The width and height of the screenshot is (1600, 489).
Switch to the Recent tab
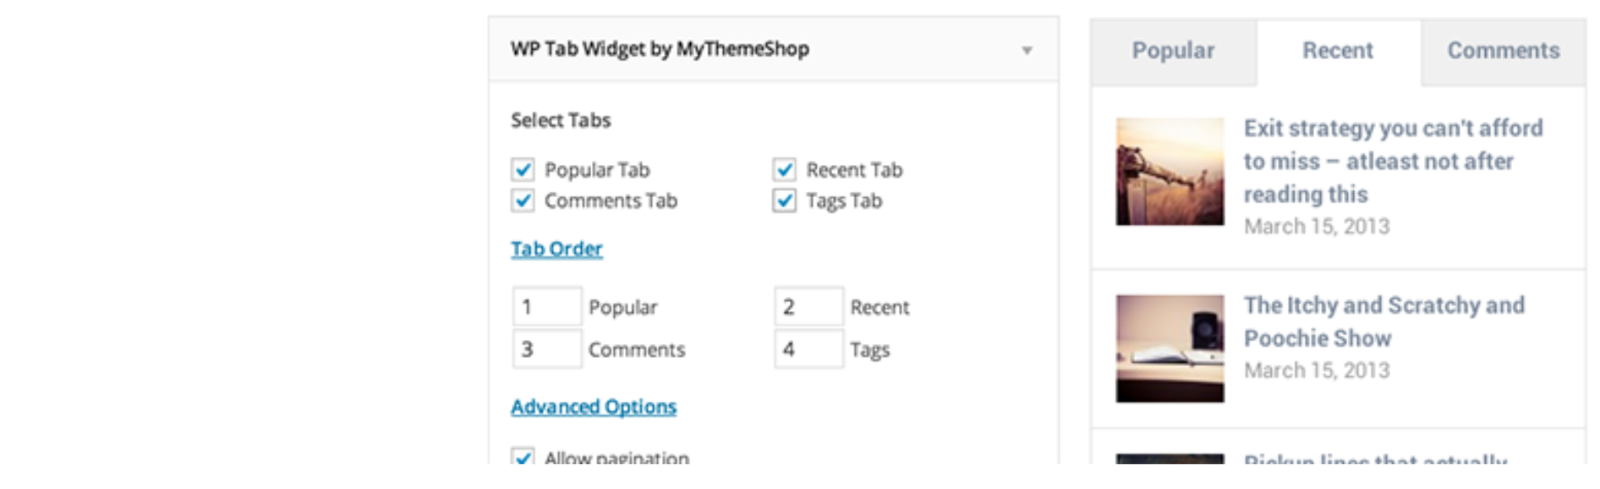click(x=1338, y=51)
